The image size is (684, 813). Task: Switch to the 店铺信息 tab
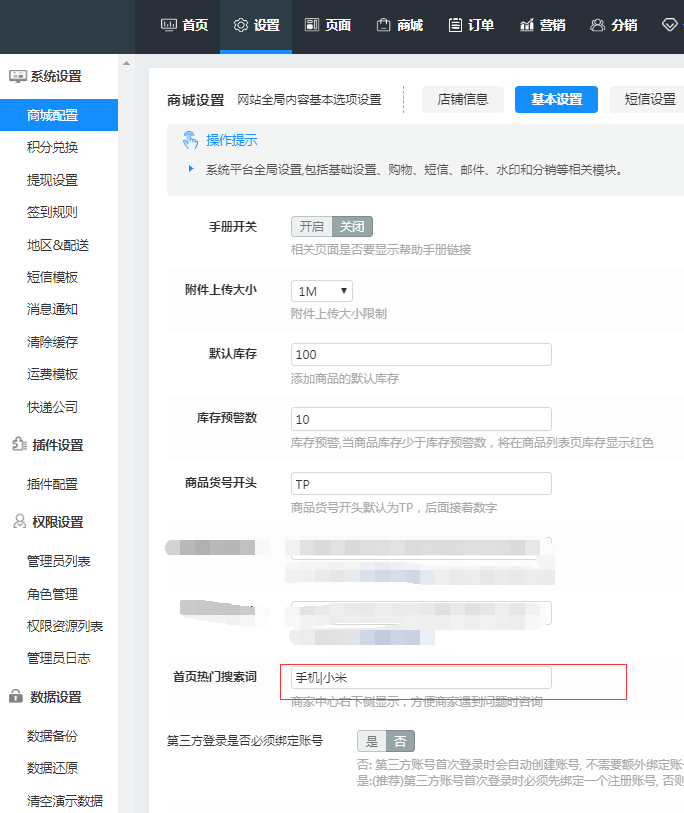pos(462,99)
